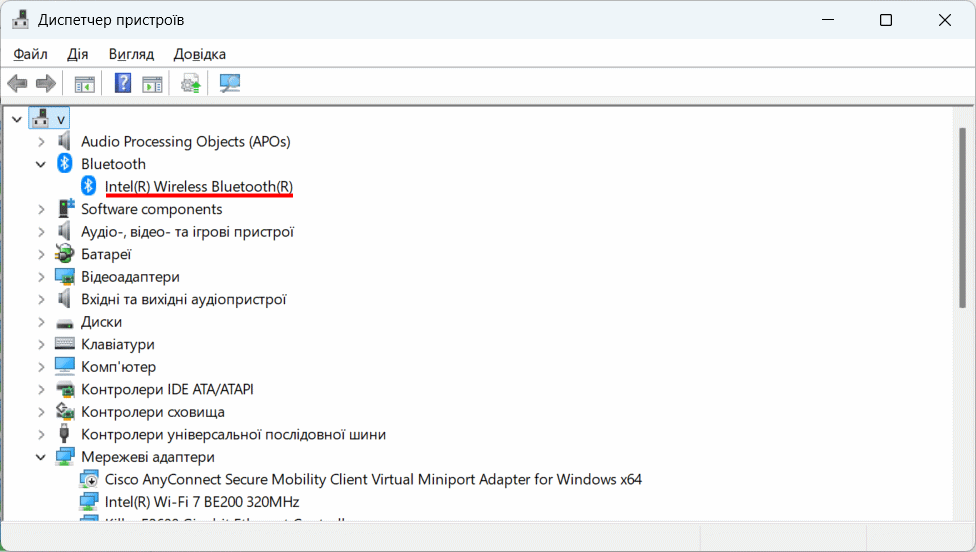The image size is (976, 552).
Task: Select Intel(R) Wireless Bluetooth(R) device
Action: pos(198,187)
